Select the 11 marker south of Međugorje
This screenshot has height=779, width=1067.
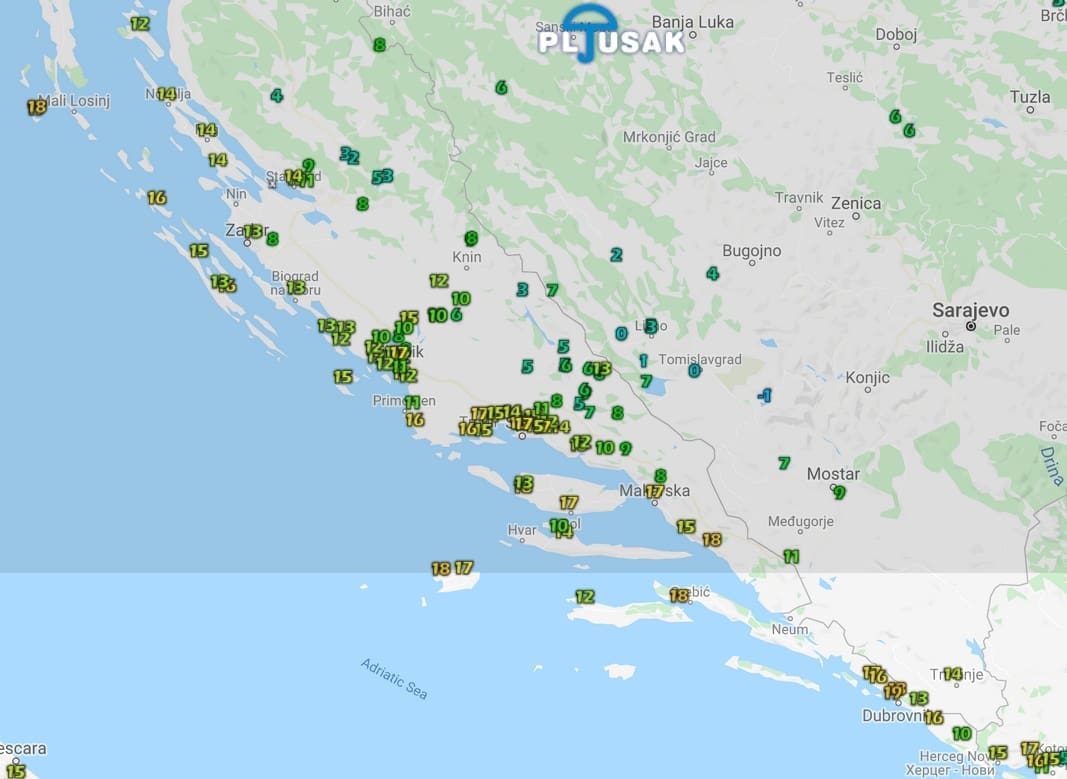(791, 556)
